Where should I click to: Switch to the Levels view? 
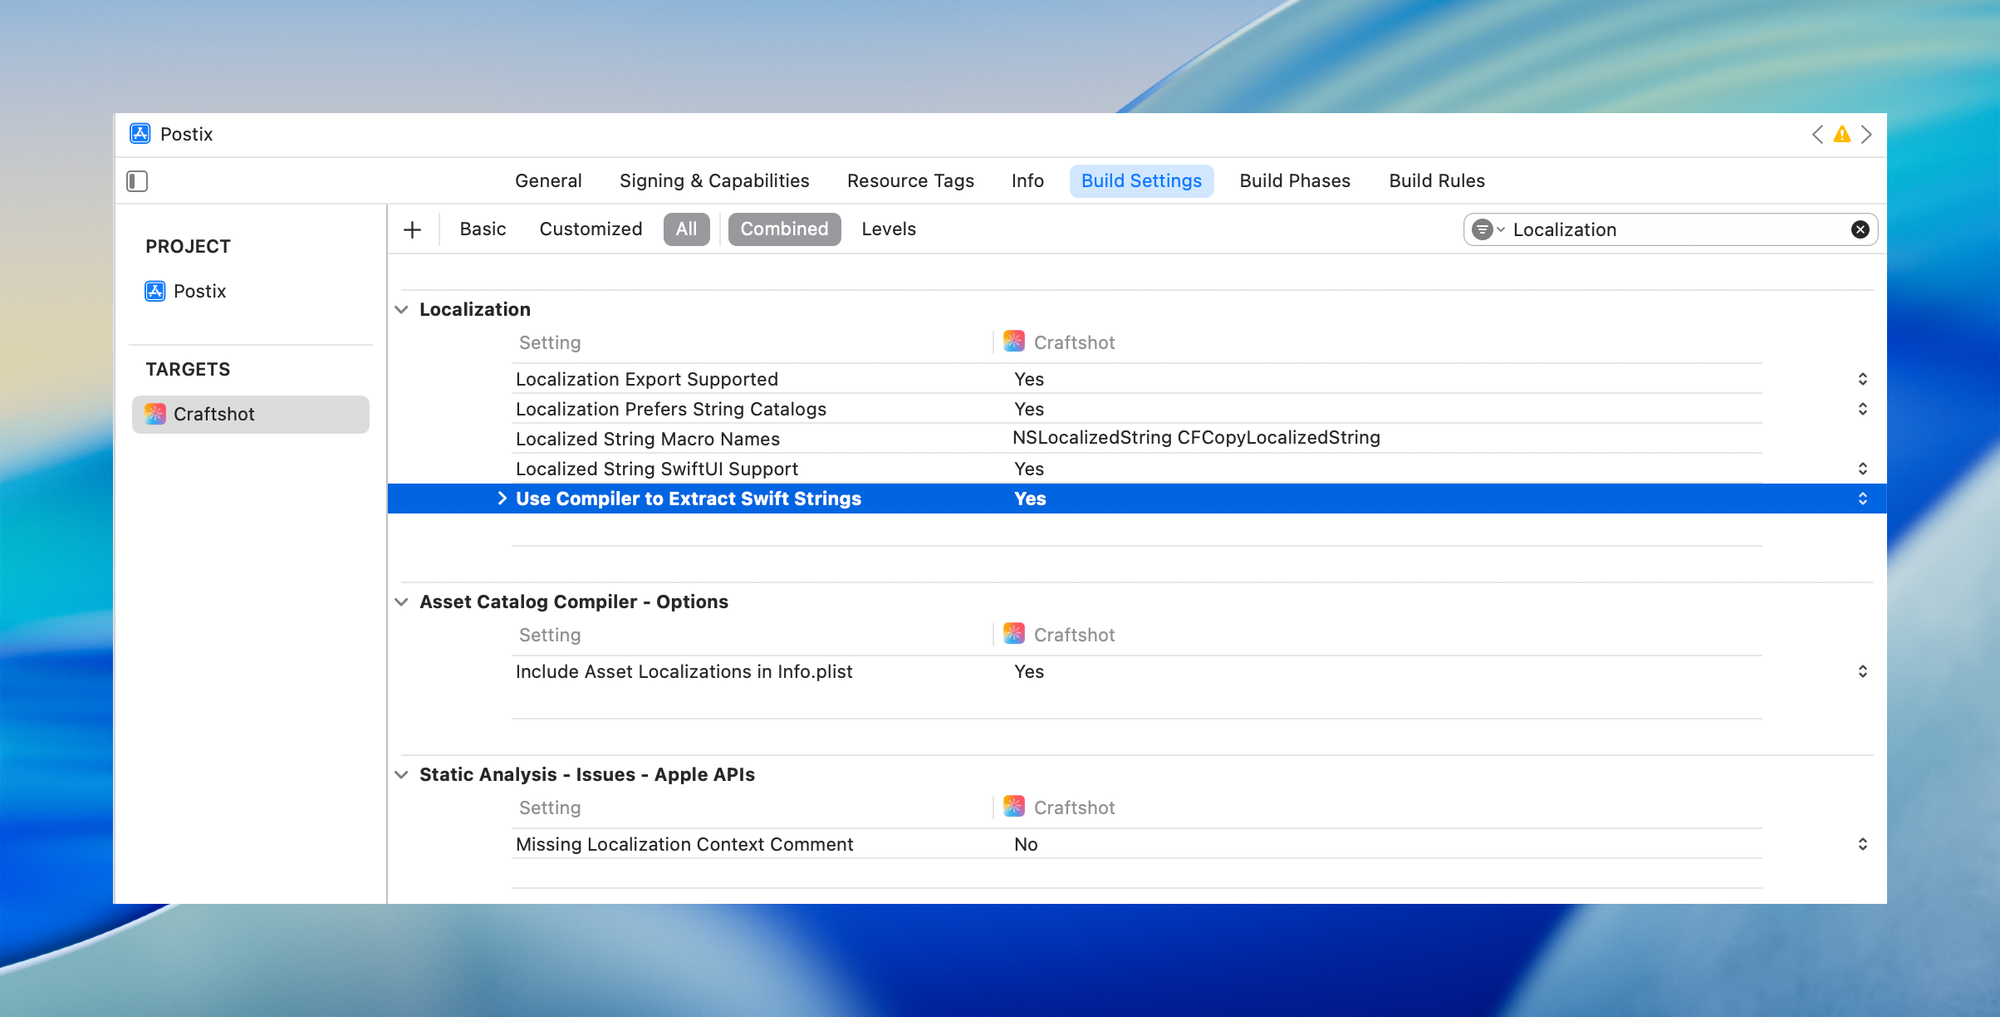point(888,229)
